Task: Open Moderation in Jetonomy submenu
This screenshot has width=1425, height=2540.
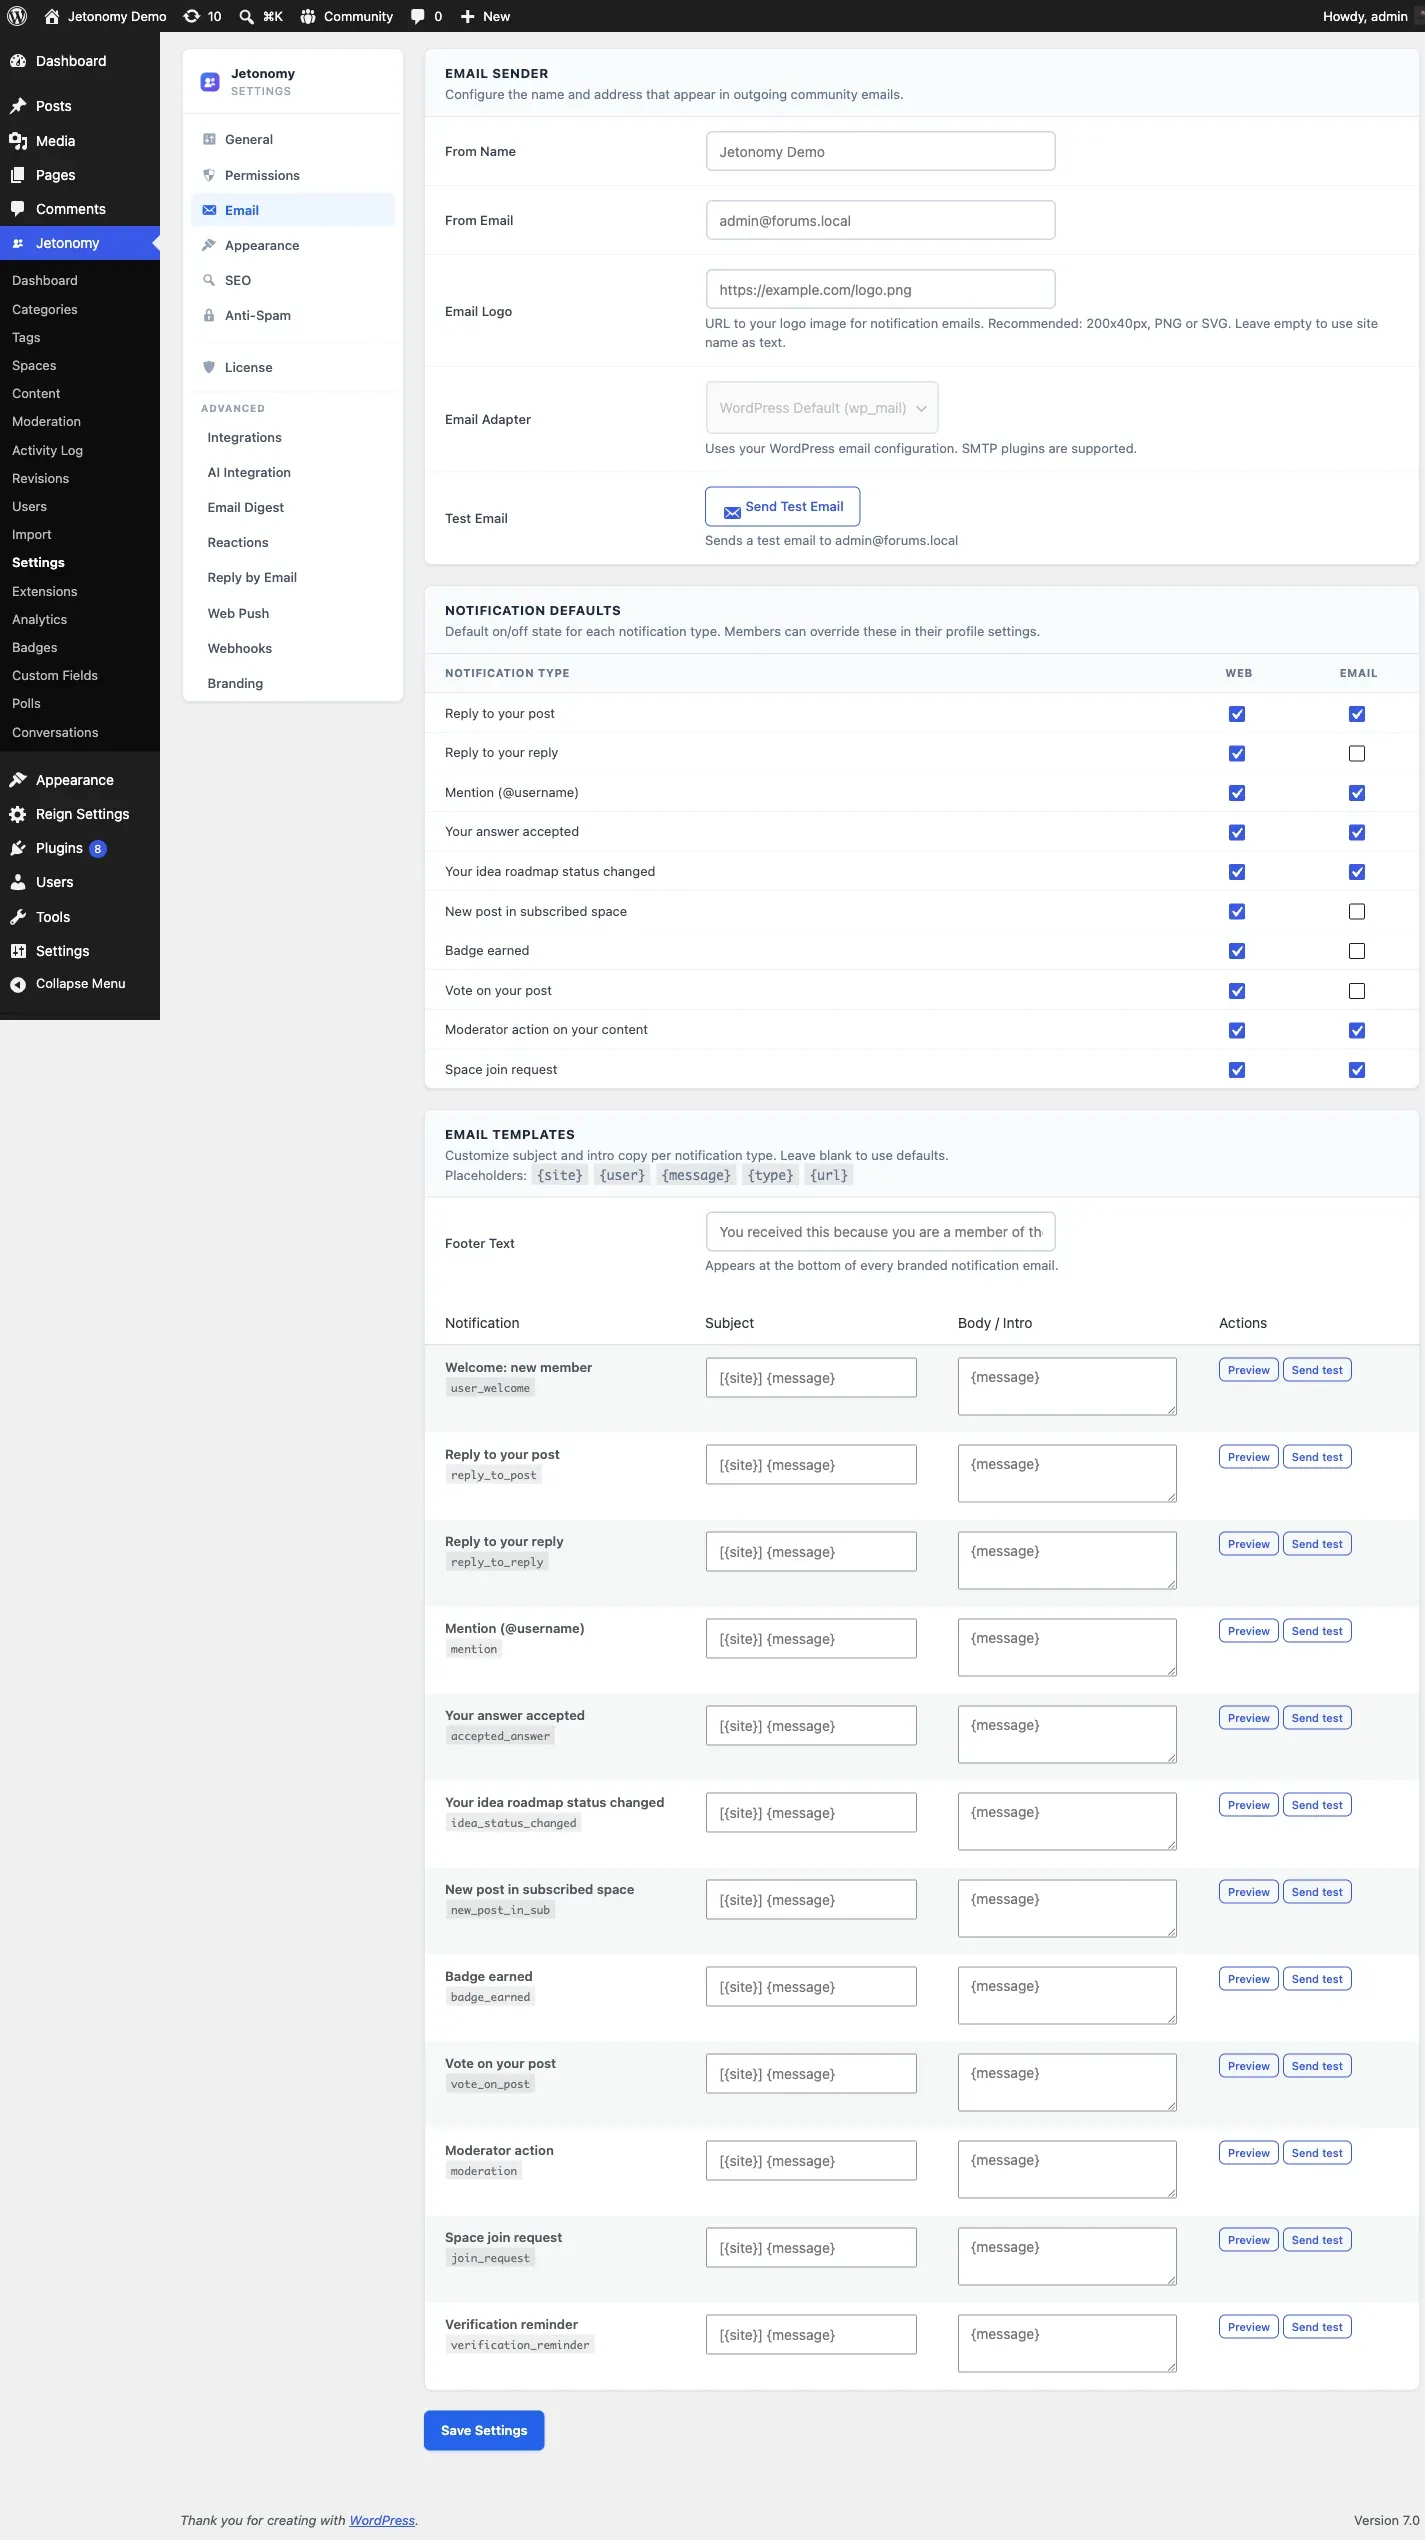Action: pyautogui.click(x=46, y=422)
